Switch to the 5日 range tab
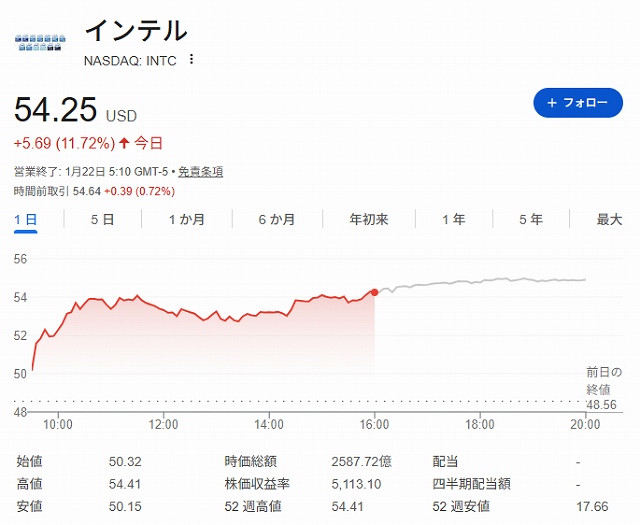This screenshot has width=640, height=525. click(102, 220)
